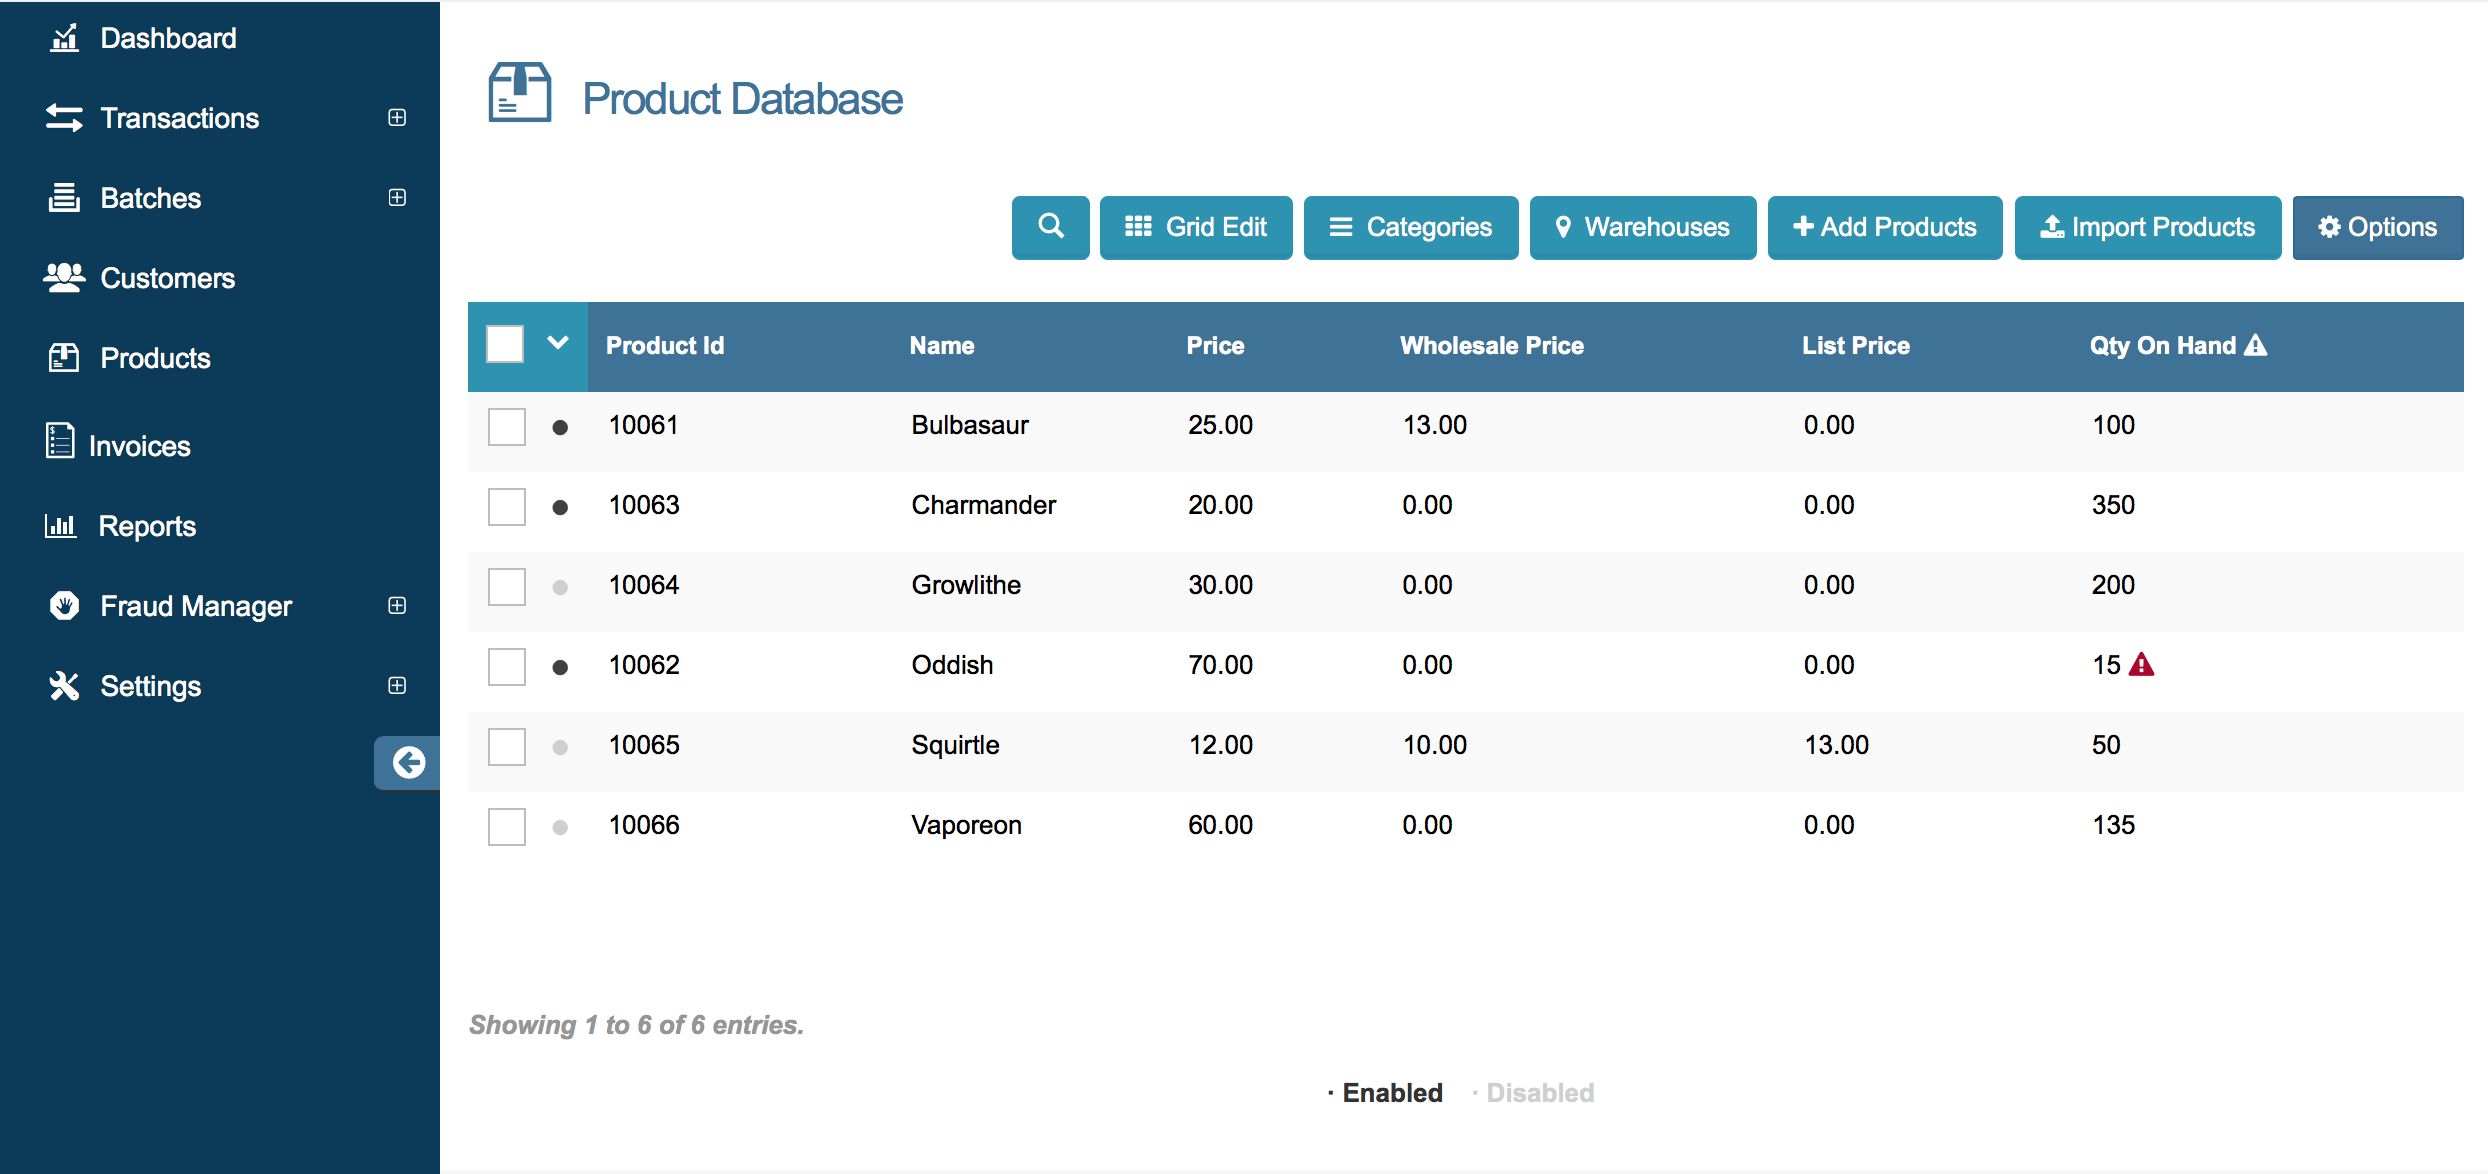The width and height of the screenshot is (2488, 1174).
Task: Select the Vaporeon row checkbox
Action: (506, 826)
